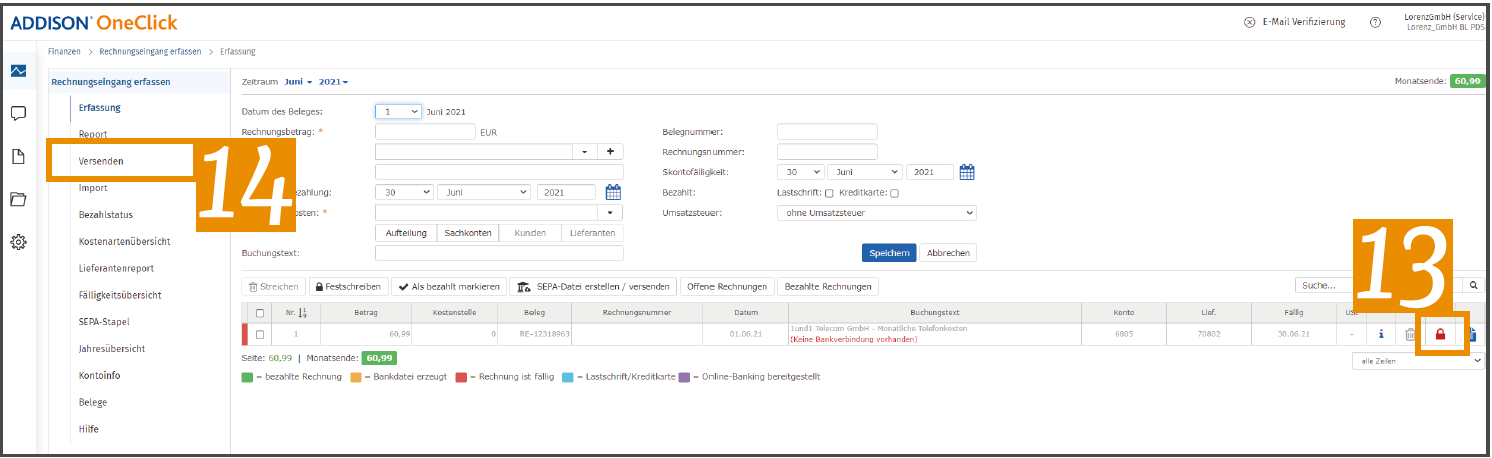Focus the Belegnummer input field
Image resolution: width=1492 pixels, height=458 pixels.
click(827, 131)
